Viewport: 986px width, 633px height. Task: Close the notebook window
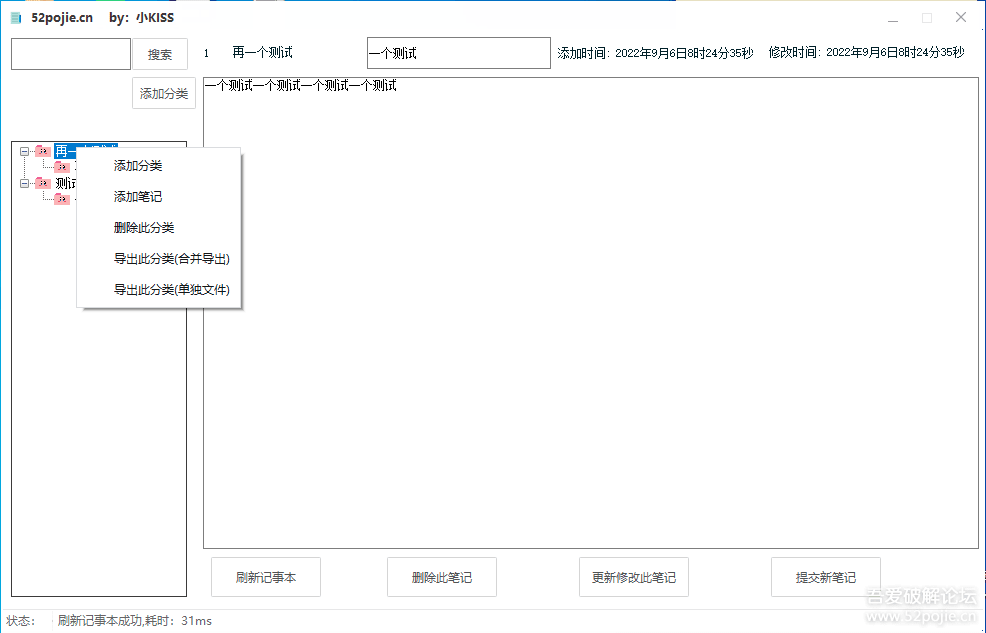961,18
